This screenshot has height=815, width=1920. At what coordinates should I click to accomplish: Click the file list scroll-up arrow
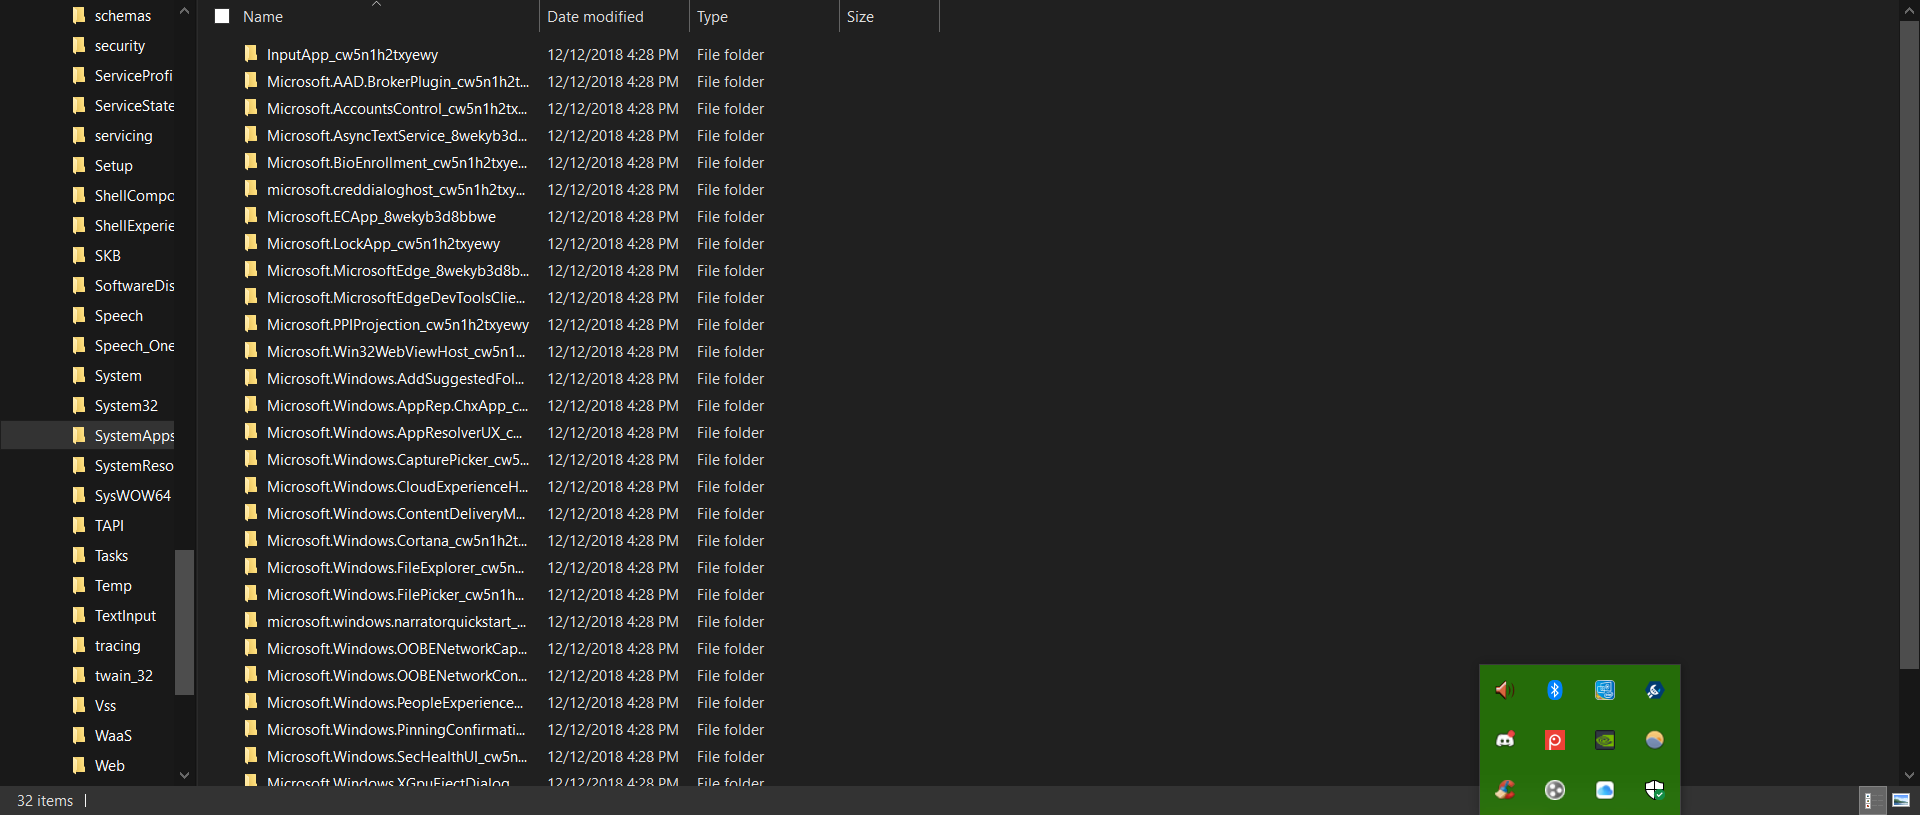(1909, 11)
